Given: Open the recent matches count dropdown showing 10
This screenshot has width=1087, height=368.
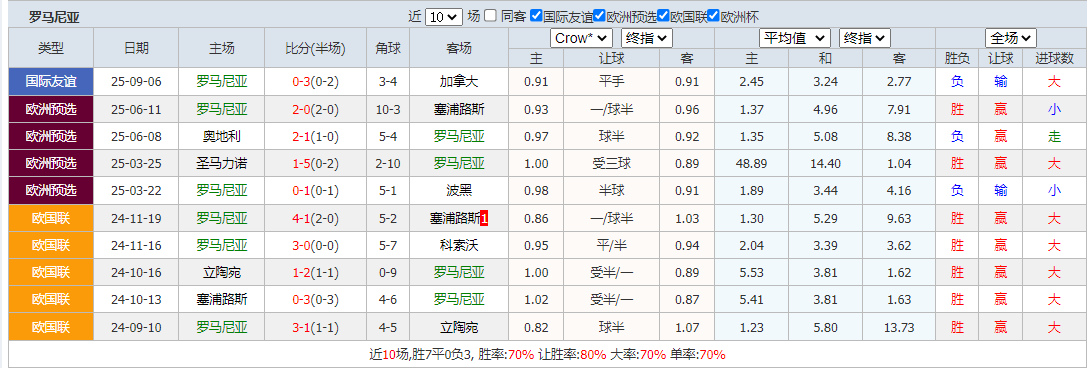Looking at the screenshot, I should (x=443, y=17).
